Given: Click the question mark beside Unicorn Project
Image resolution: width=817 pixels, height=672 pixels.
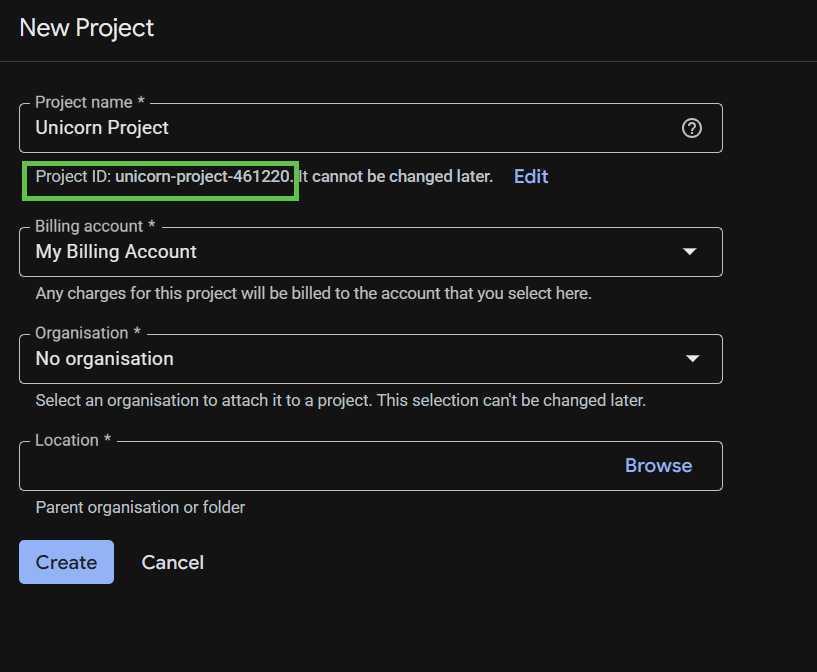Looking at the screenshot, I should click(692, 128).
